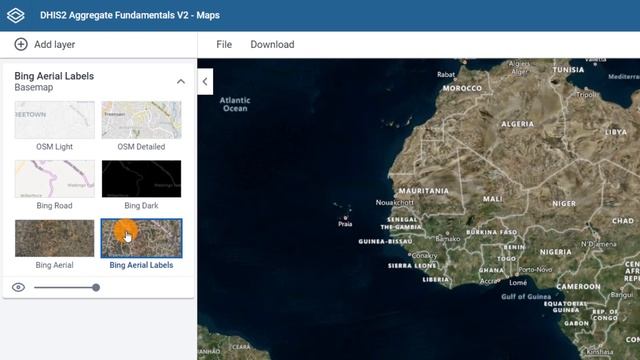The width and height of the screenshot is (640, 360).
Task: Click the Nouakchott city label
Action: 395,202
